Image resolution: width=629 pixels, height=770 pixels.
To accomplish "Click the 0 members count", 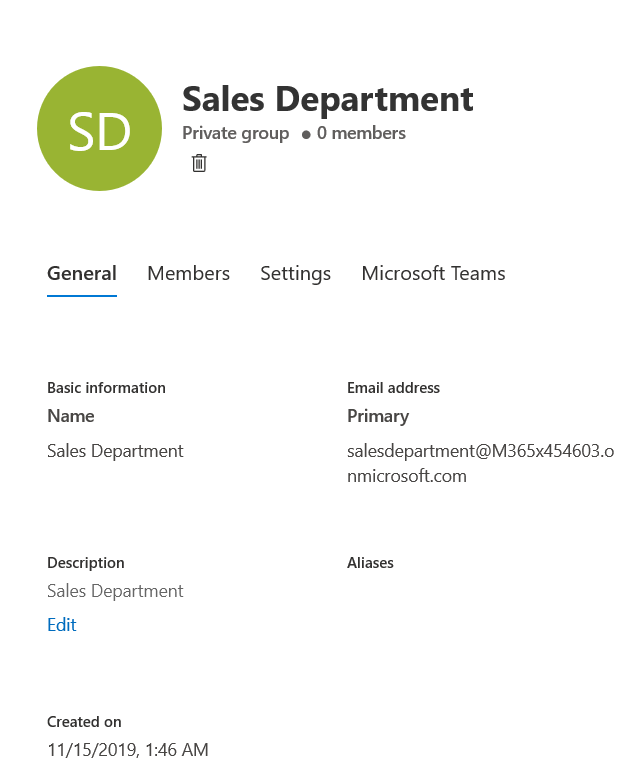I will click(361, 133).
